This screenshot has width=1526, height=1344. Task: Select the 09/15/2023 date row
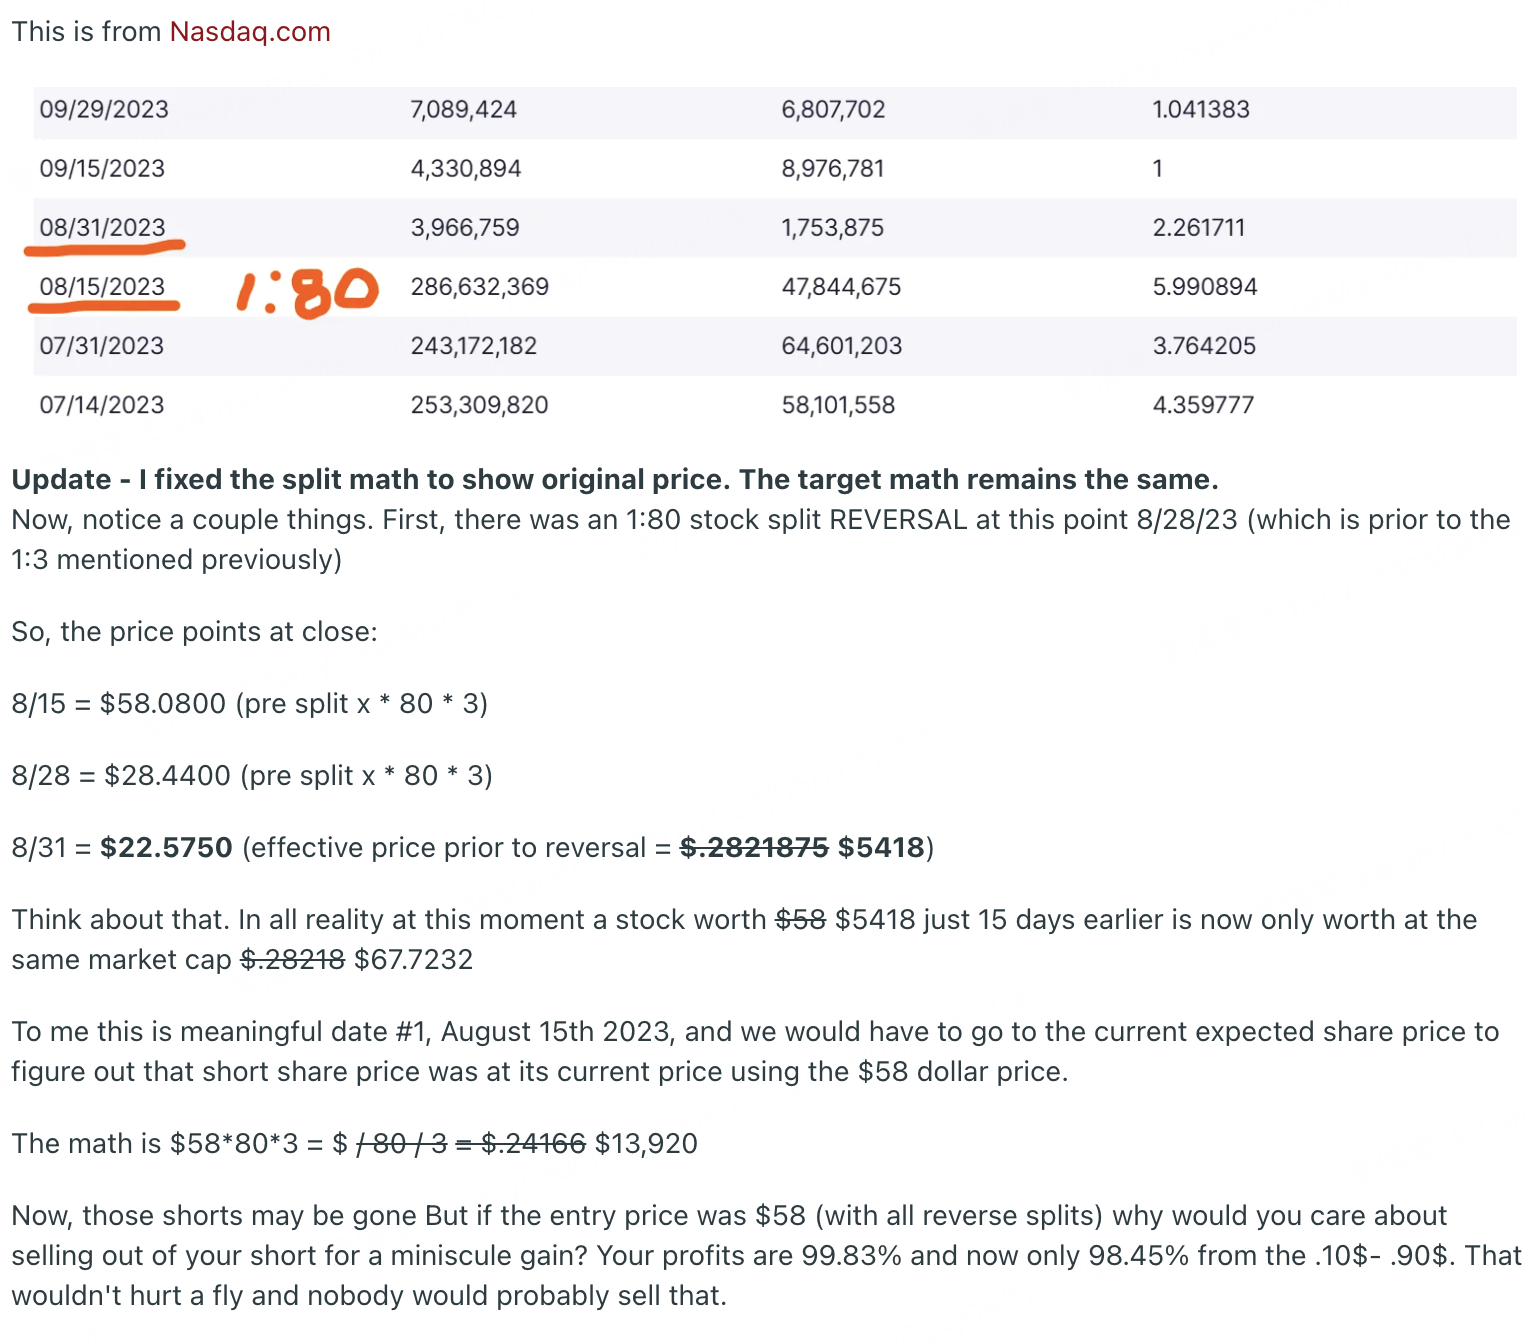coord(775,169)
